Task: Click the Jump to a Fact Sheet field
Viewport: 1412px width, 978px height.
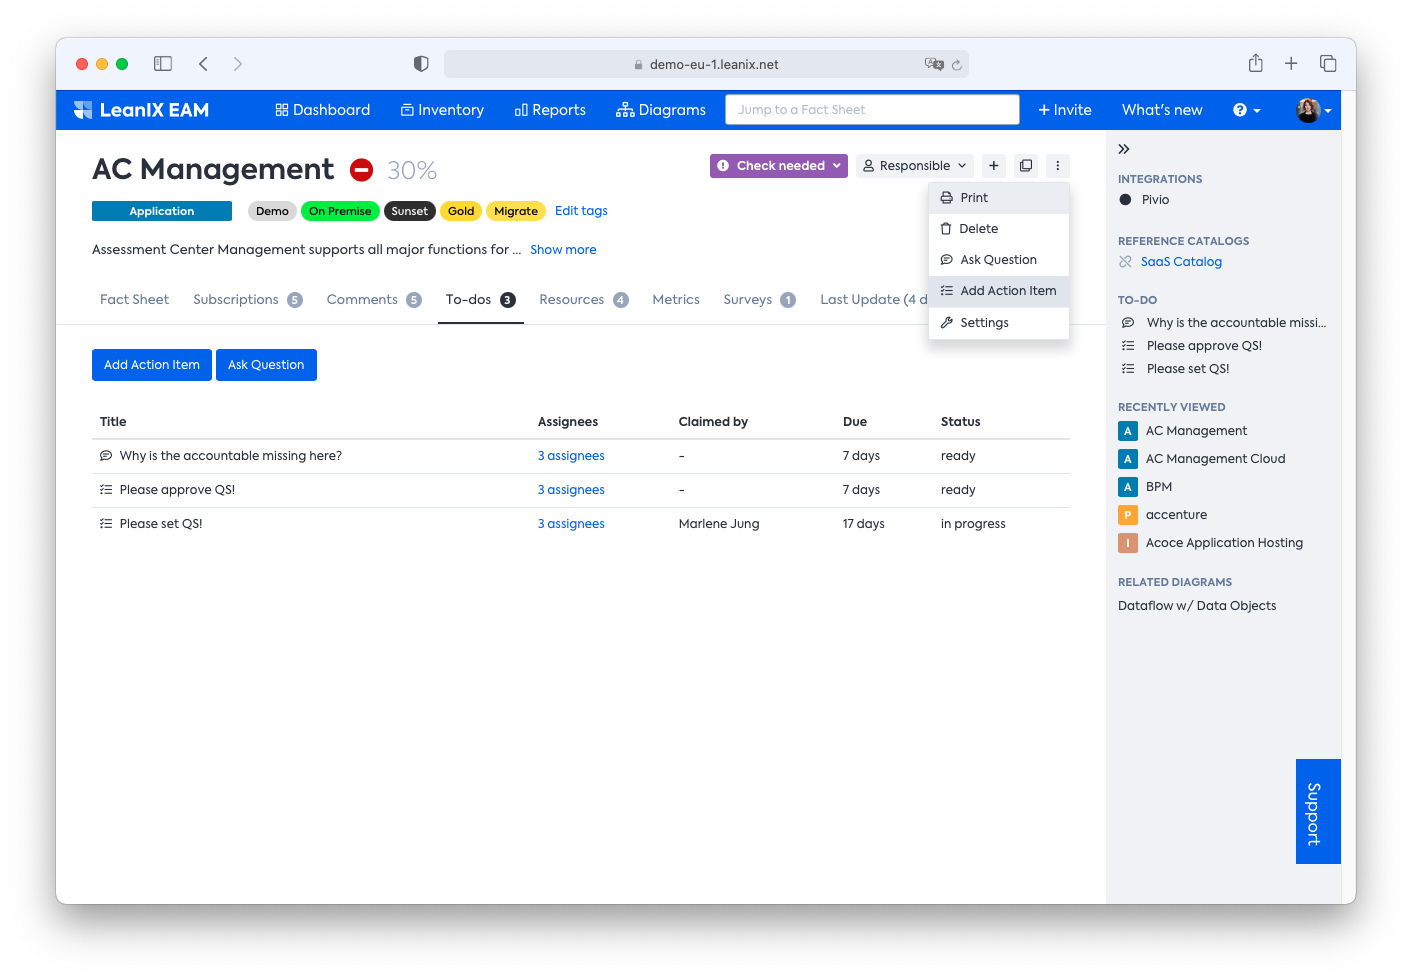Action: [872, 110]
